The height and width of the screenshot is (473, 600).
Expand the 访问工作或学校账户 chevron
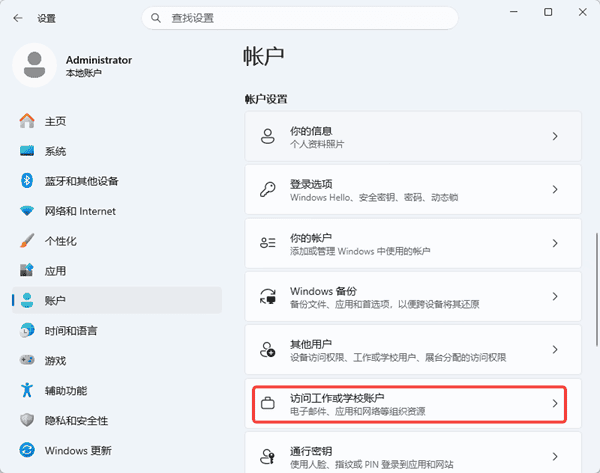pos(555,403)
